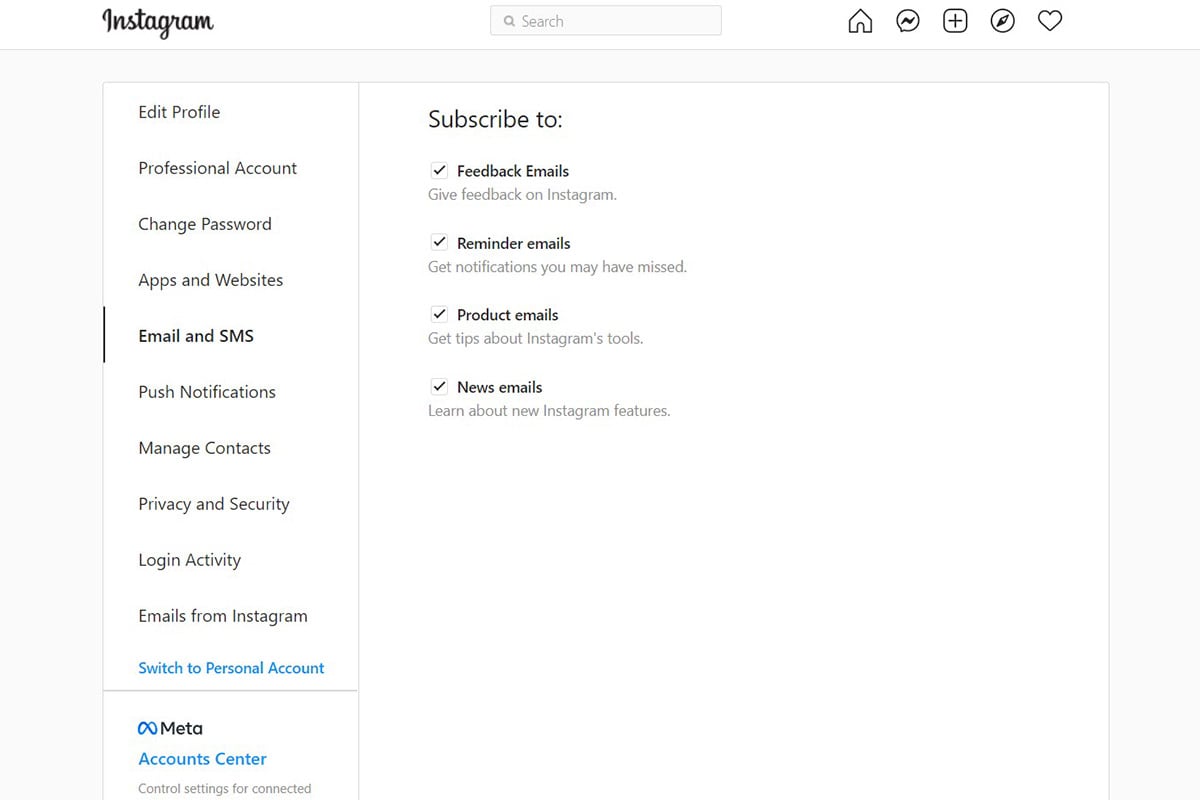Go to the Instagram home feed icon
This screenshot has width=1200, height=800.
860,21
